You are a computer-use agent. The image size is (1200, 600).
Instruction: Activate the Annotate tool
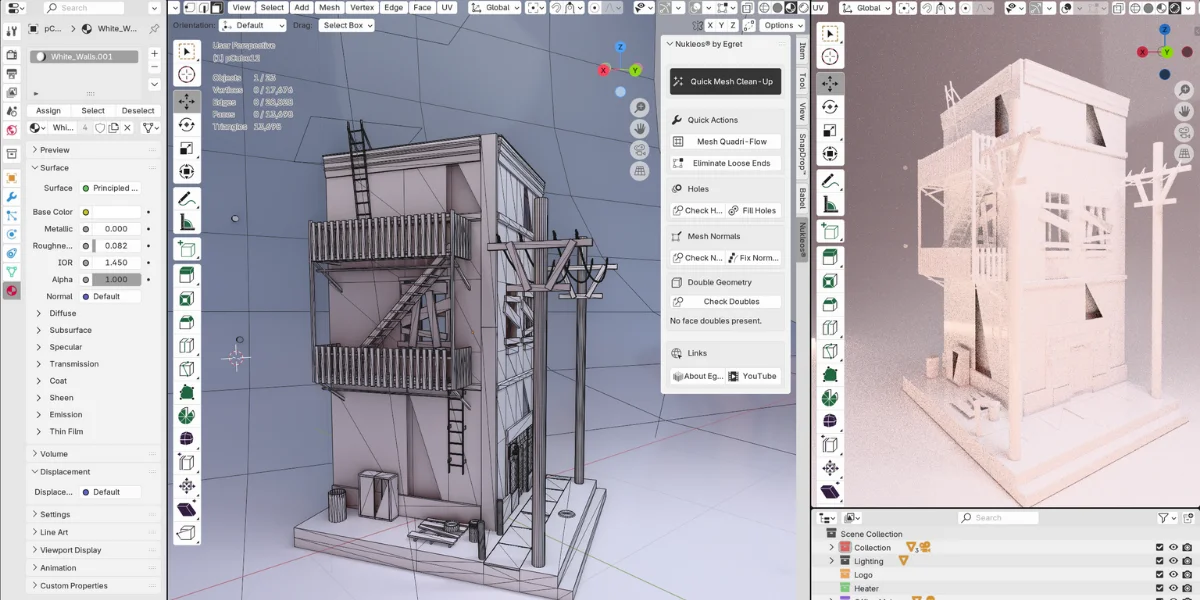187,196
